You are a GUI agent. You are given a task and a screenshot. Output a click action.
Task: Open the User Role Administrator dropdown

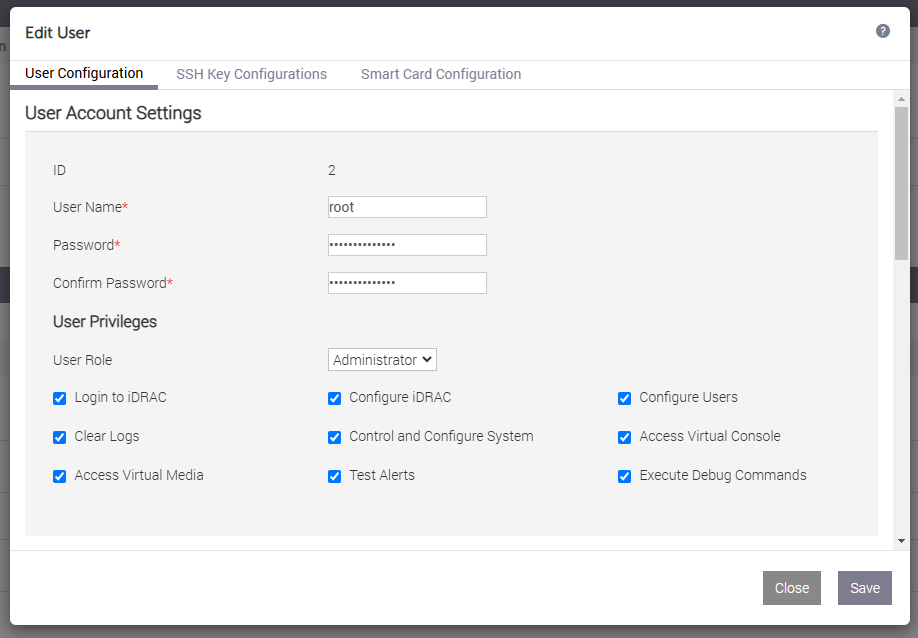click(382, 360)
